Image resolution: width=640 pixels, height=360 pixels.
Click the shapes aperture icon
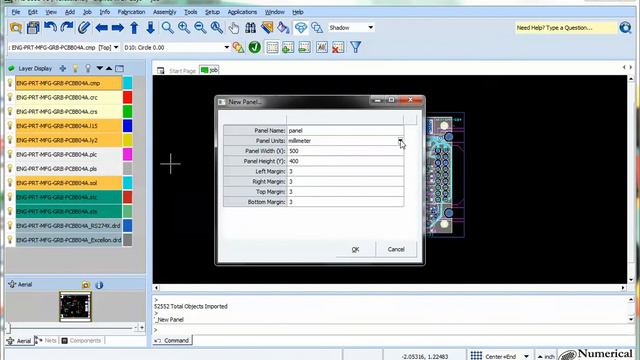coord(238,47)
